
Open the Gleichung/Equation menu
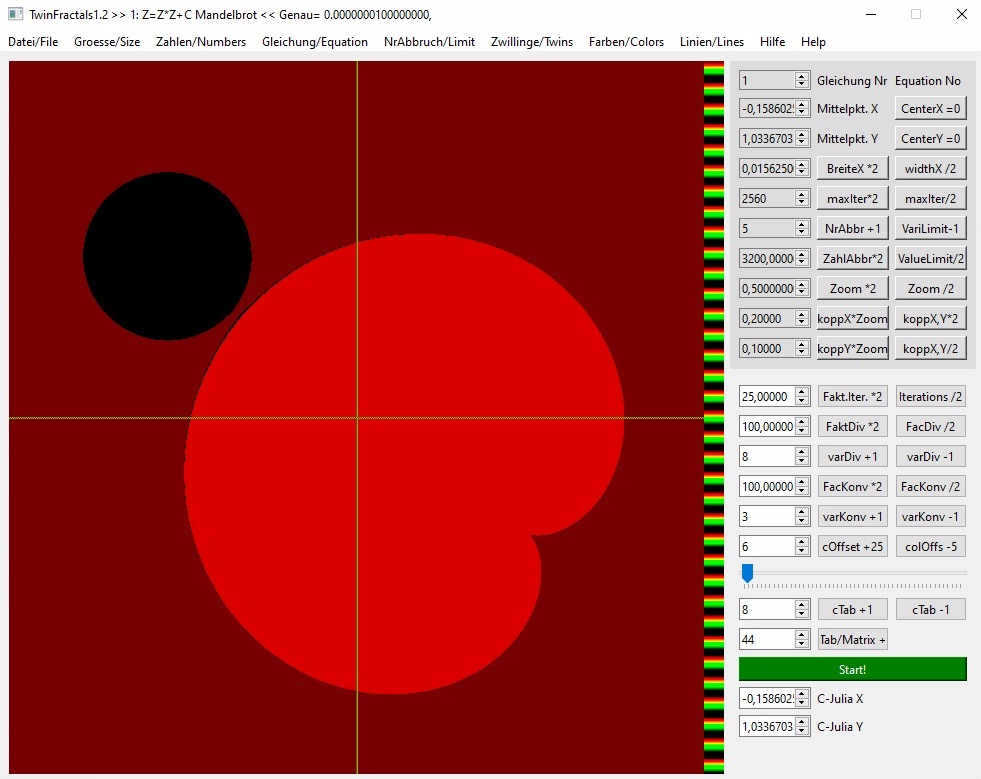[315, 42]
